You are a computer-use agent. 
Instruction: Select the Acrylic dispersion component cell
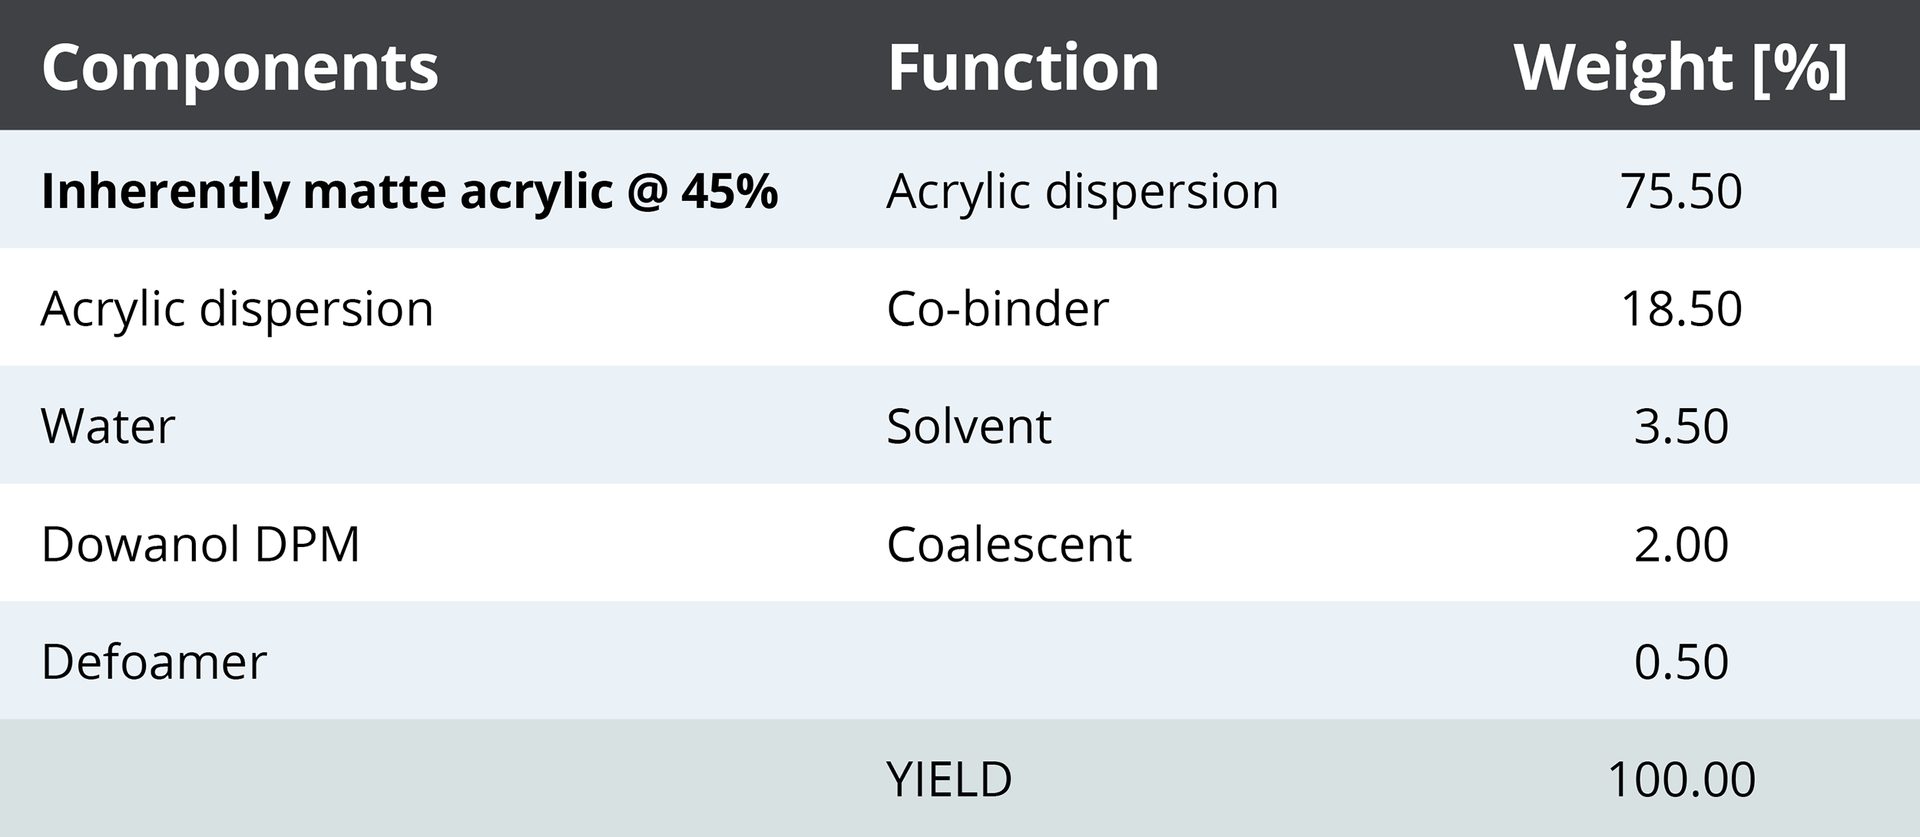pos(237,308)
